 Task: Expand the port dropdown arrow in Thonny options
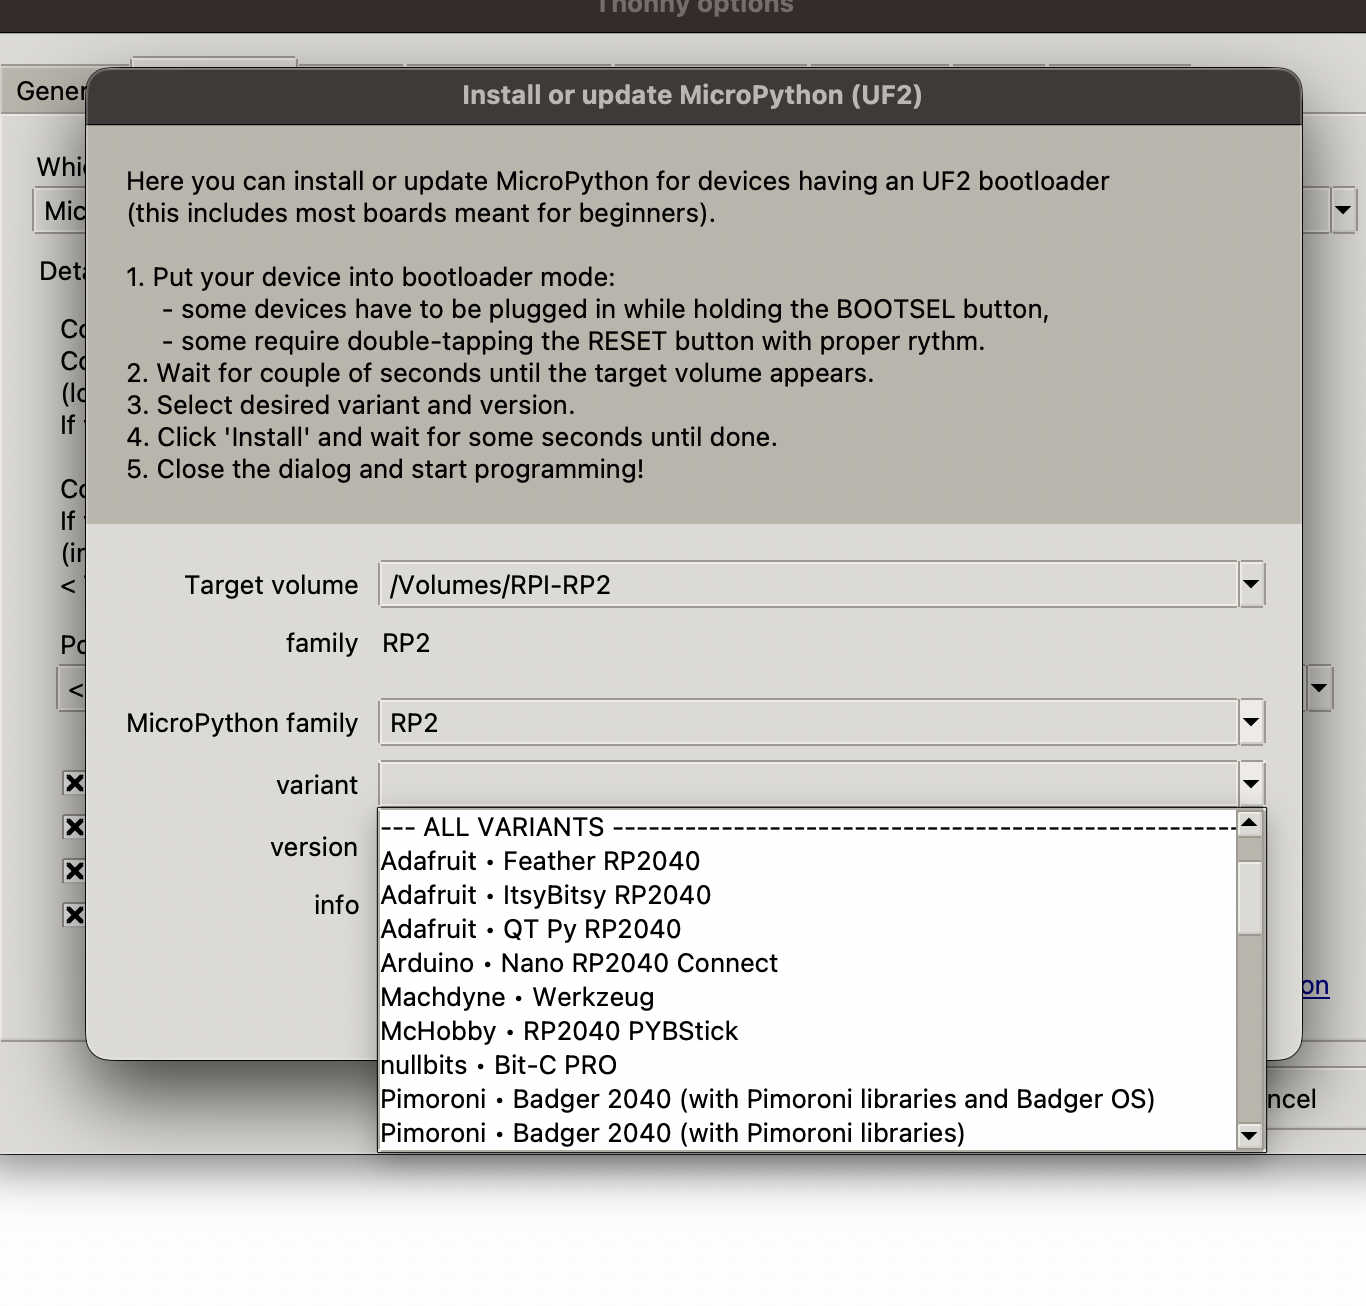[x=1319, y=688]
